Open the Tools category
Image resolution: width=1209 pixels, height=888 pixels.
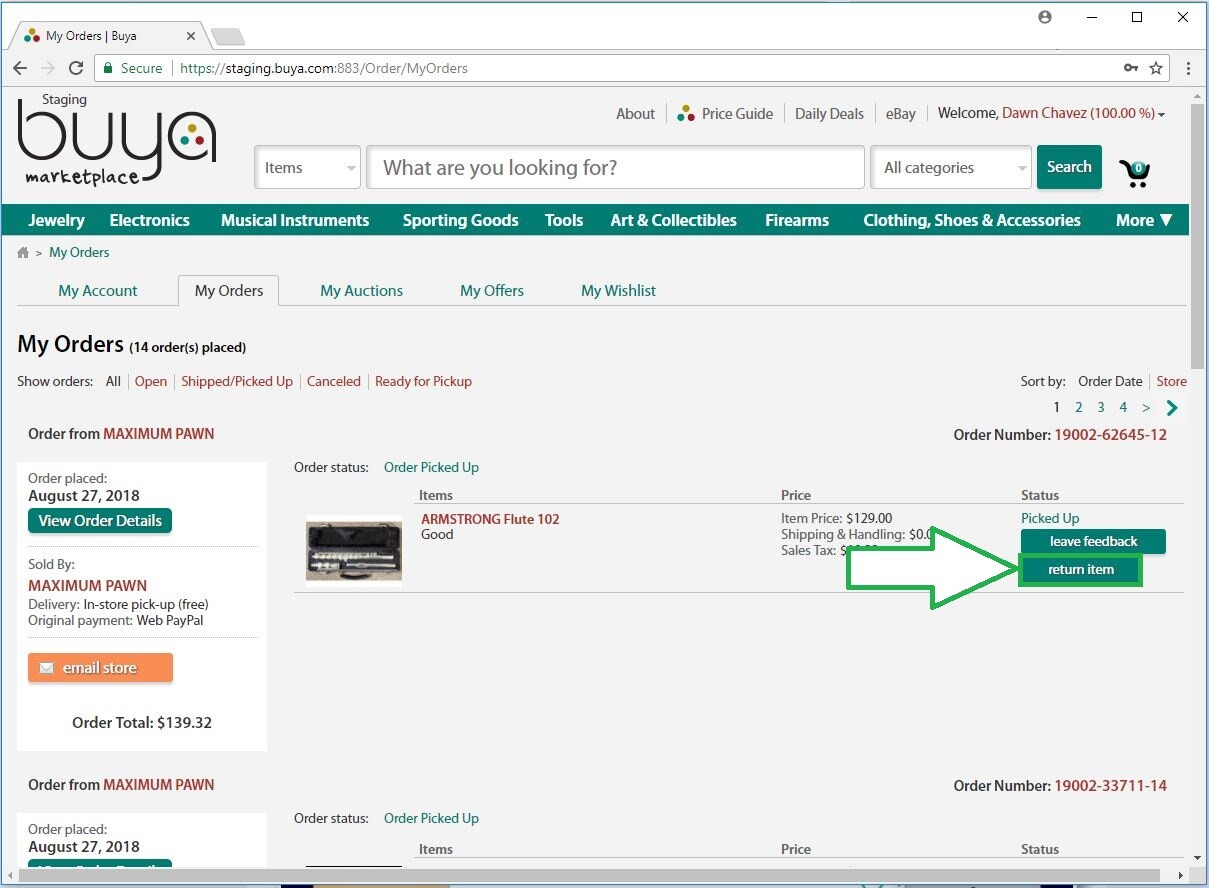click(564, 220)
